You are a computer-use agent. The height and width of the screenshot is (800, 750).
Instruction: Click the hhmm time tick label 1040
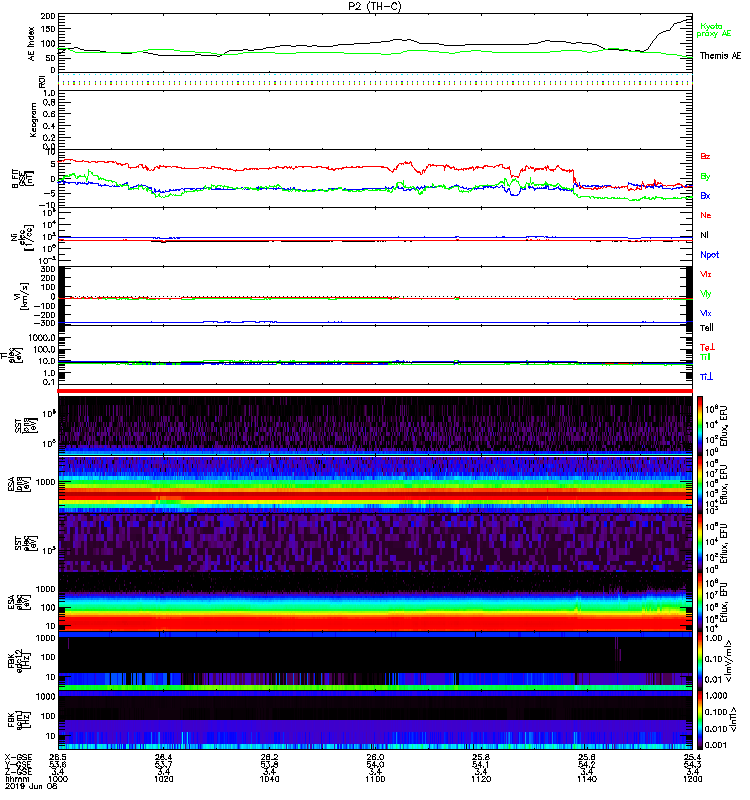[x=269, y=779]
